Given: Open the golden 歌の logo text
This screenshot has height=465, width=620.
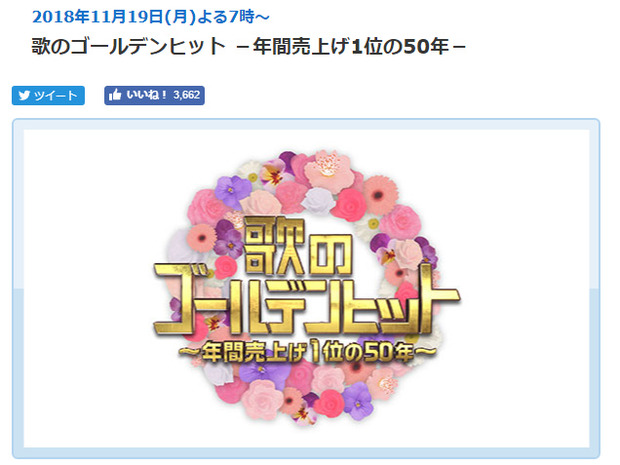Looking at the screenshot, I should click(x=298, y=246).
